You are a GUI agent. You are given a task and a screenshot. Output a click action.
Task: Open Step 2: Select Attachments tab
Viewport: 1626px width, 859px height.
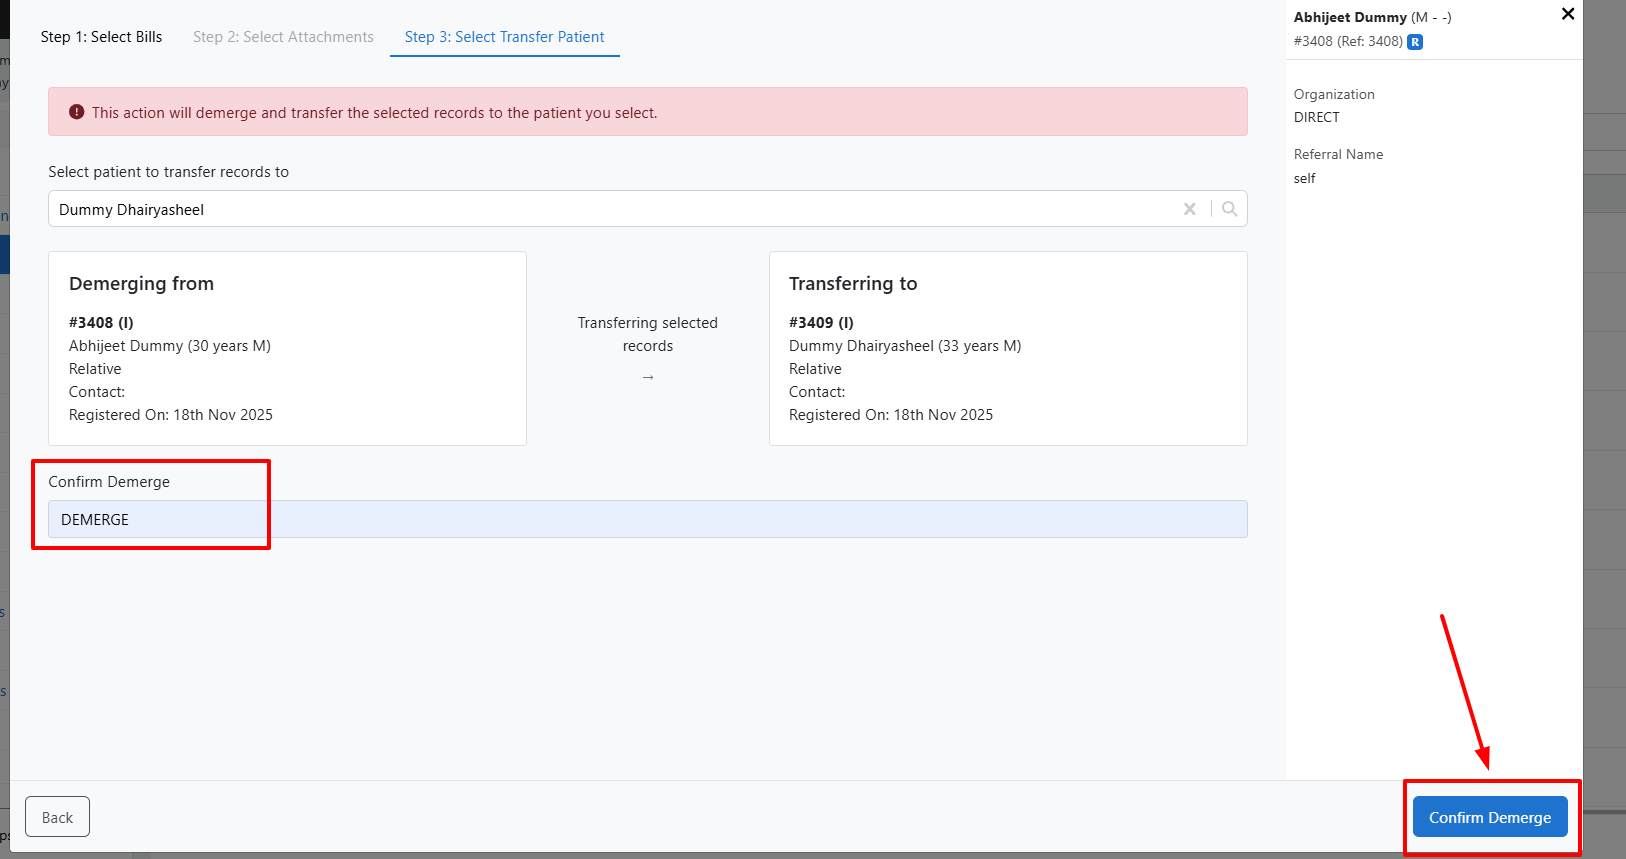283,37
